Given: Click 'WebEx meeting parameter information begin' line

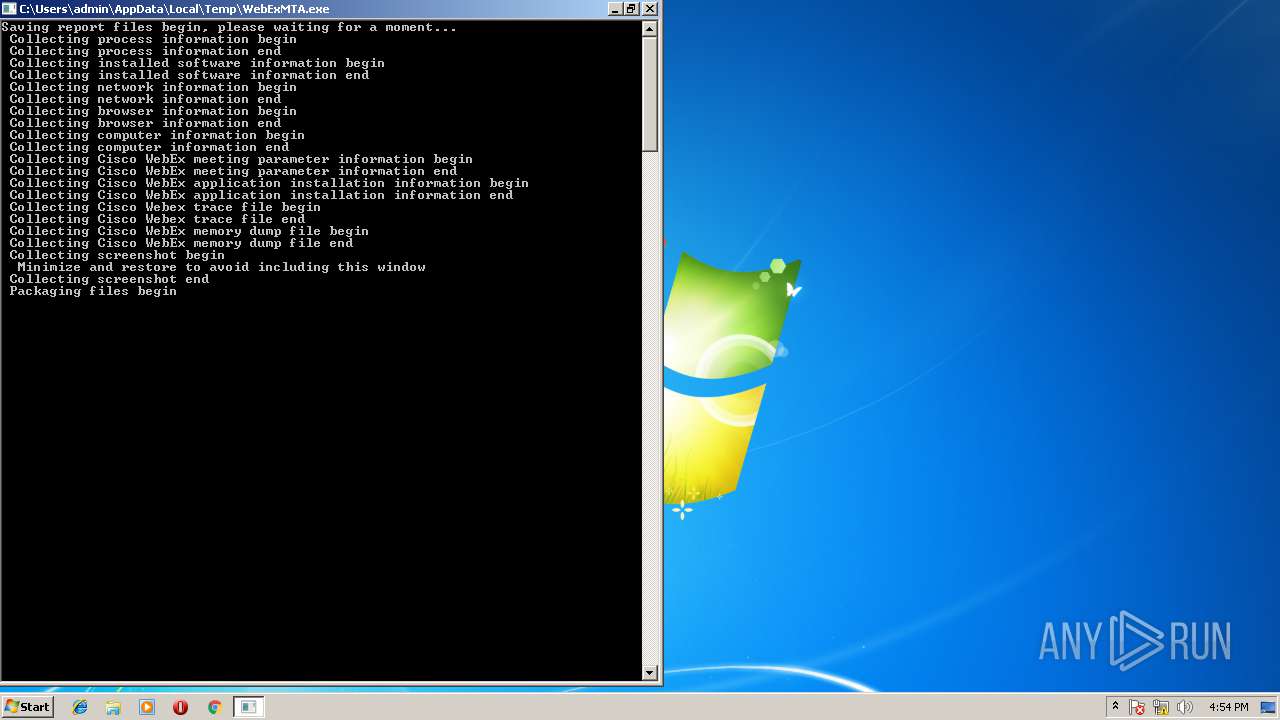Looking at the screenshot, I should pos(241,159).
